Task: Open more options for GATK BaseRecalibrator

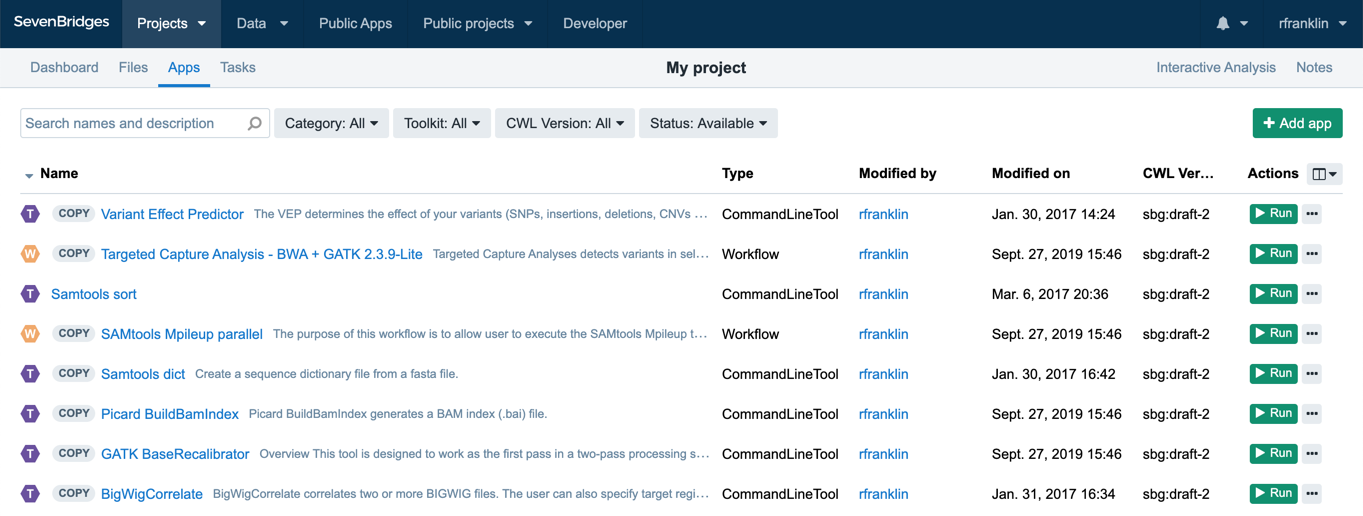Action: pyautogui.click(x=1312, y=454)
